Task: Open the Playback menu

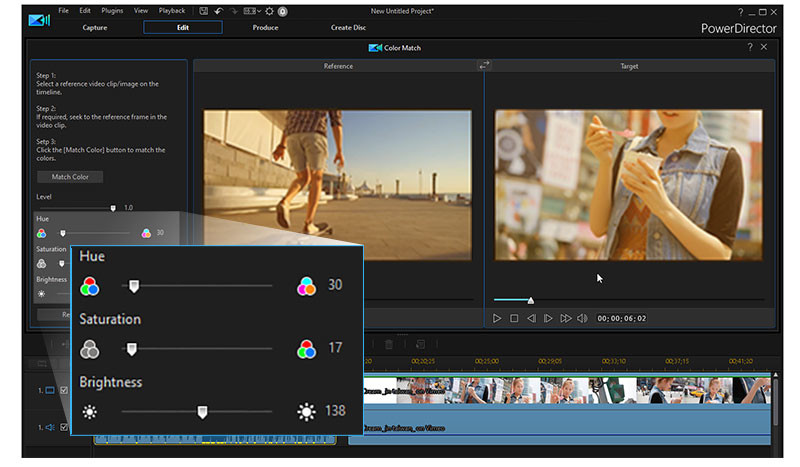Action: [x=171, y=10]
